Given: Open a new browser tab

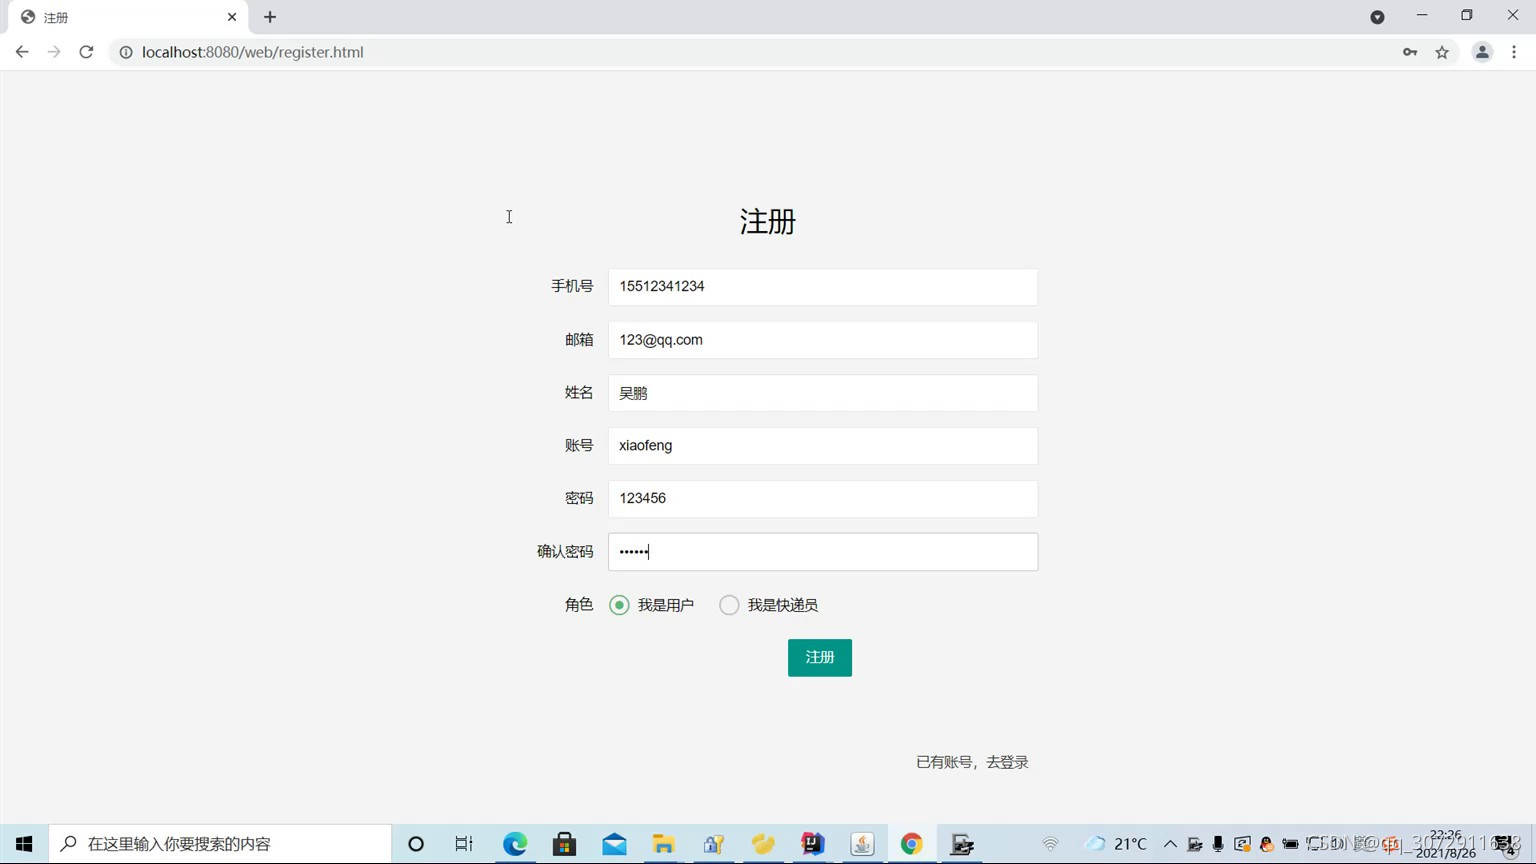Looking at the screenshot, I should point(270,17).
